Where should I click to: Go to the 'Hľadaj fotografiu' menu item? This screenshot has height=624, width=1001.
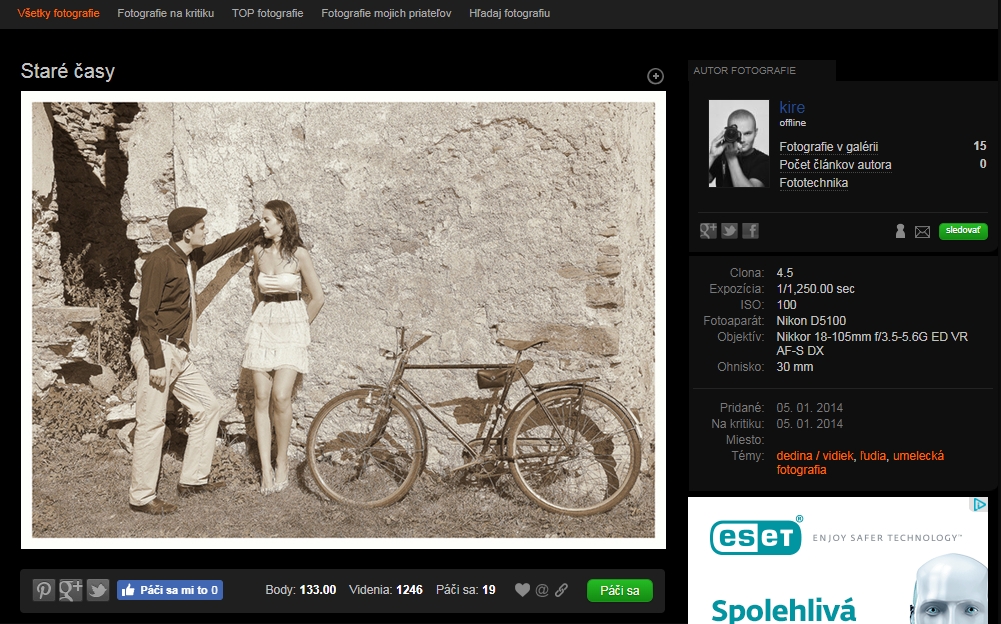click(x=509, y=14)
